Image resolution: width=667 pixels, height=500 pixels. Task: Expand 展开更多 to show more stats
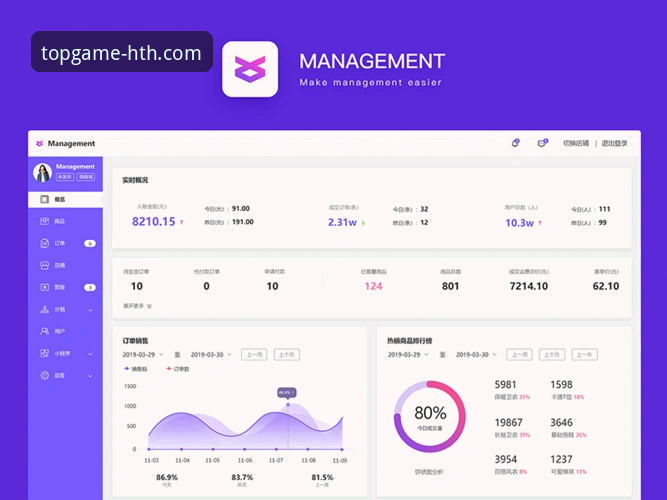coord(137,306)
